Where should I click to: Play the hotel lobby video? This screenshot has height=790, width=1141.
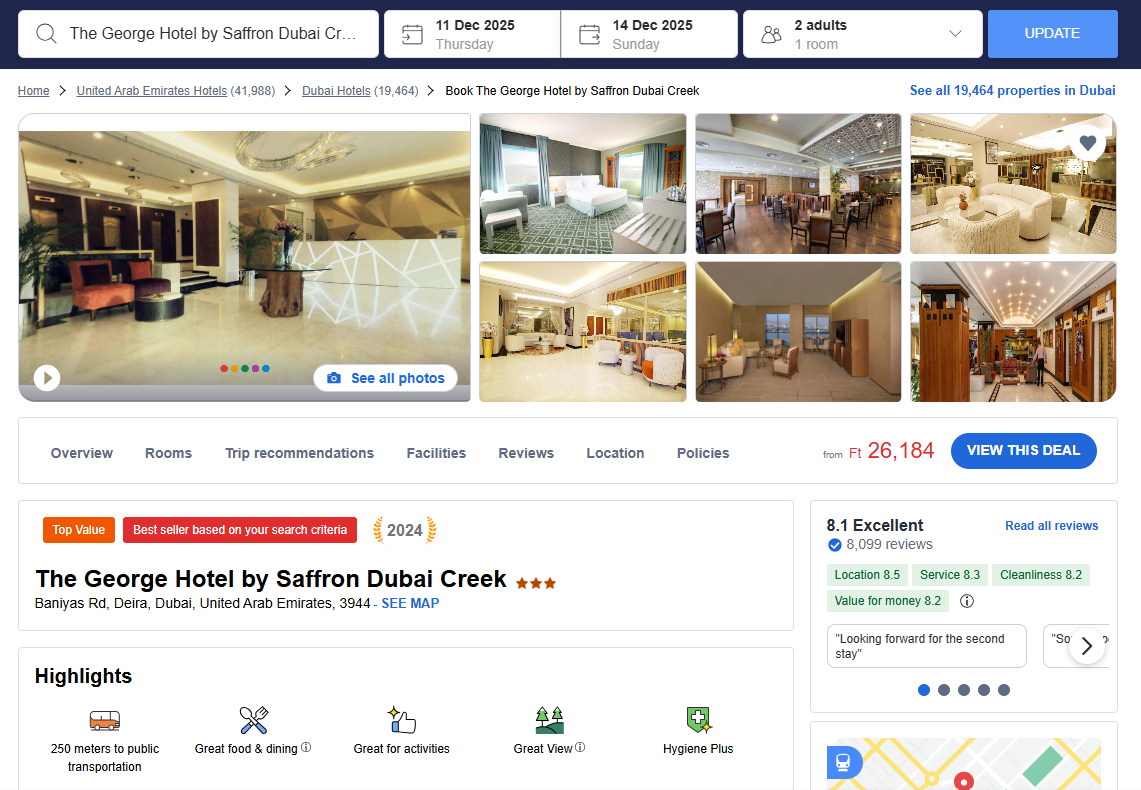click(47, 378)
